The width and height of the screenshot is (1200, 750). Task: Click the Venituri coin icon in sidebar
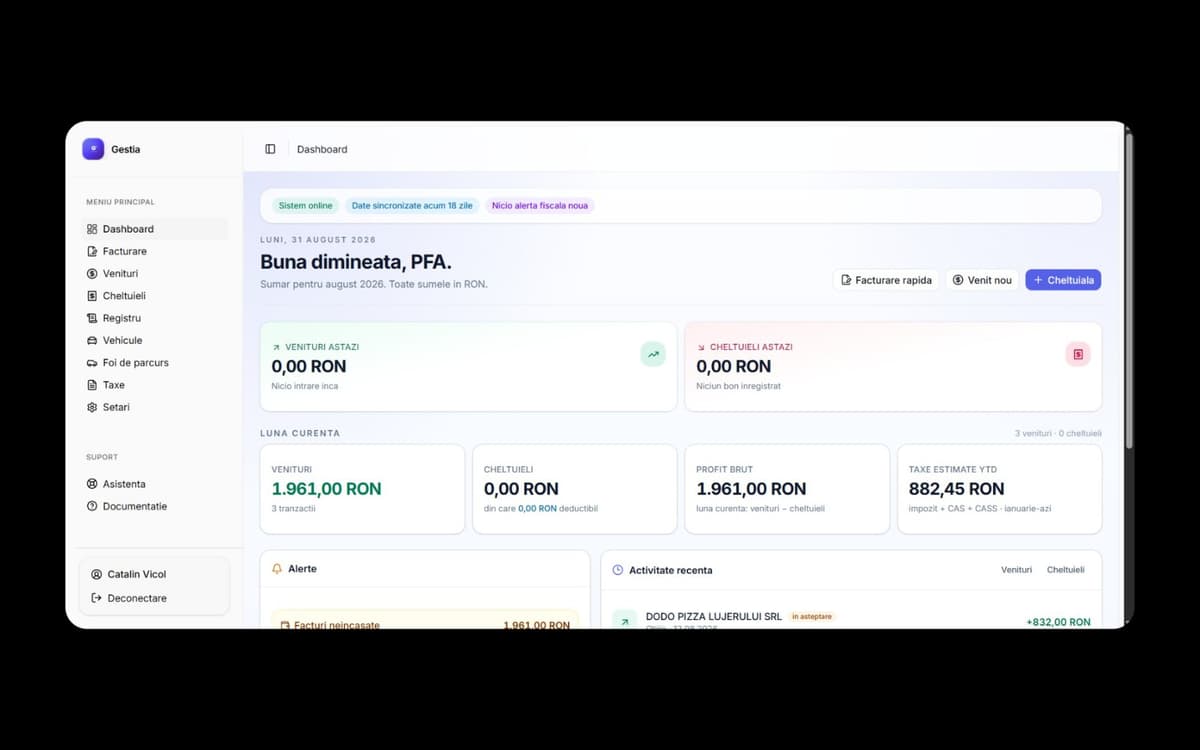point(92,273)
